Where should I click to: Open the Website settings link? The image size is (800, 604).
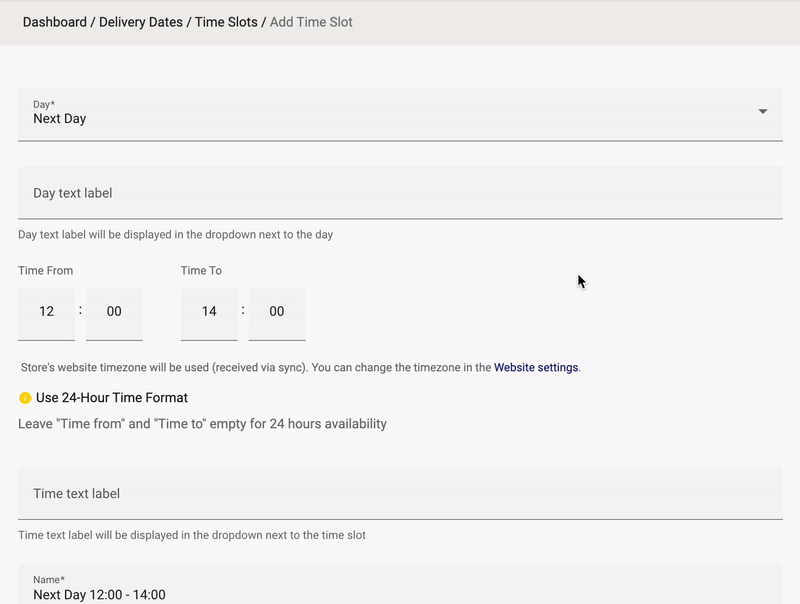point(536,367)
